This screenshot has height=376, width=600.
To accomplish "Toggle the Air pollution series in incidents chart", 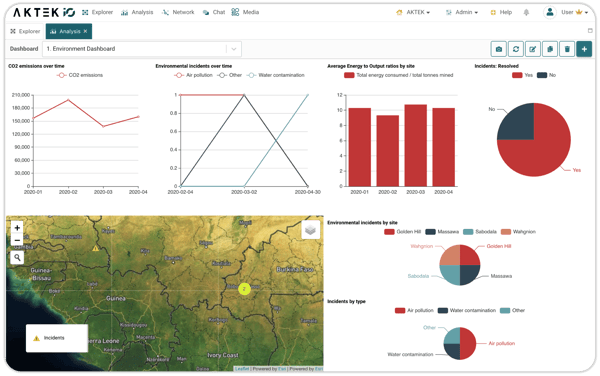I will (x=193, y=75).
